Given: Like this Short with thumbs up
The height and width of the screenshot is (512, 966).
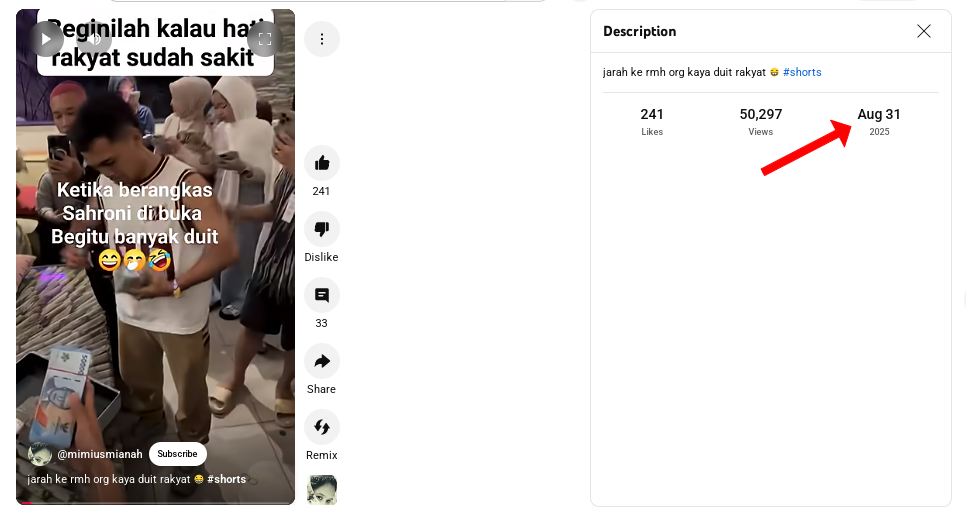Looking at the screenshot, I should [x=322, y=163].
